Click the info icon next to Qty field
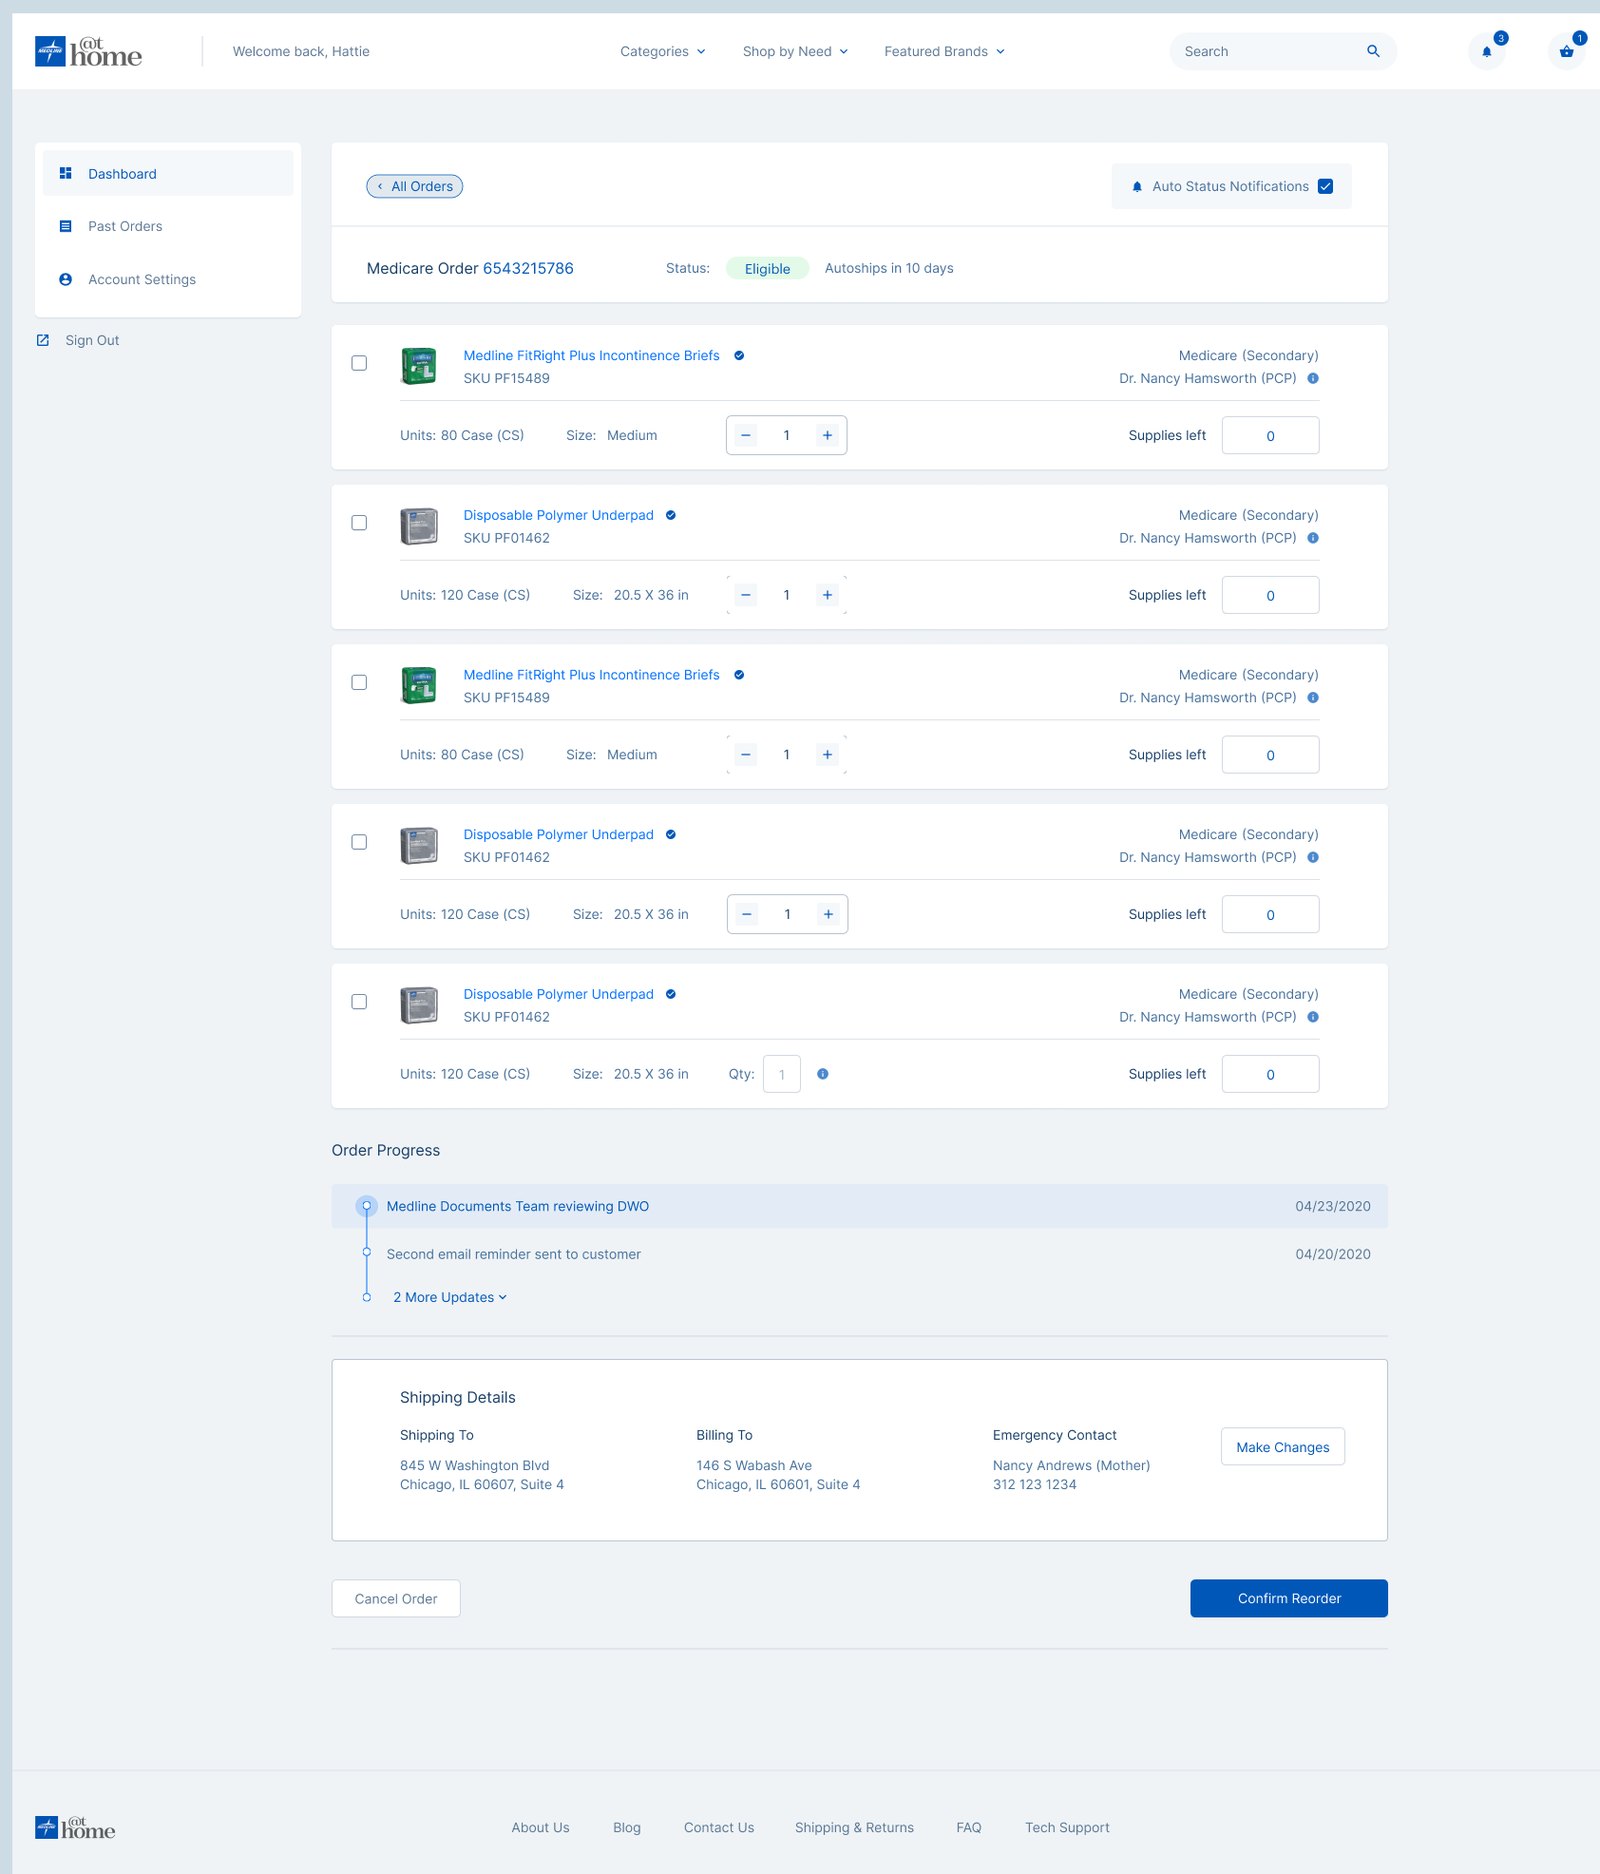 822,1074
